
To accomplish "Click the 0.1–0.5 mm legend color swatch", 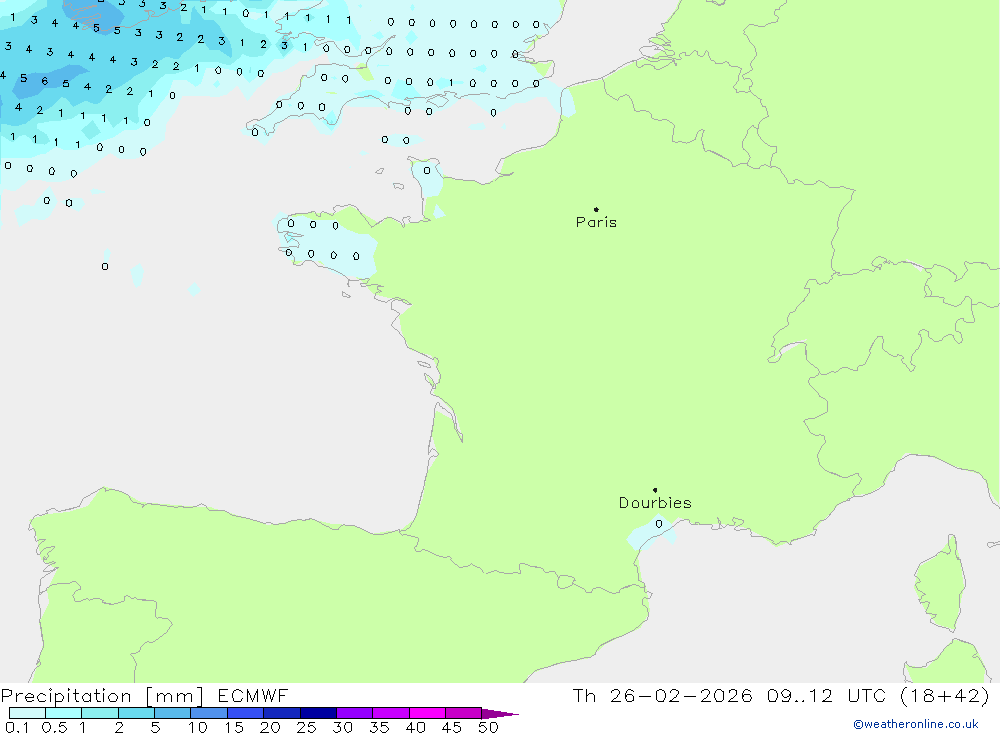I will (x=27, y=713).
